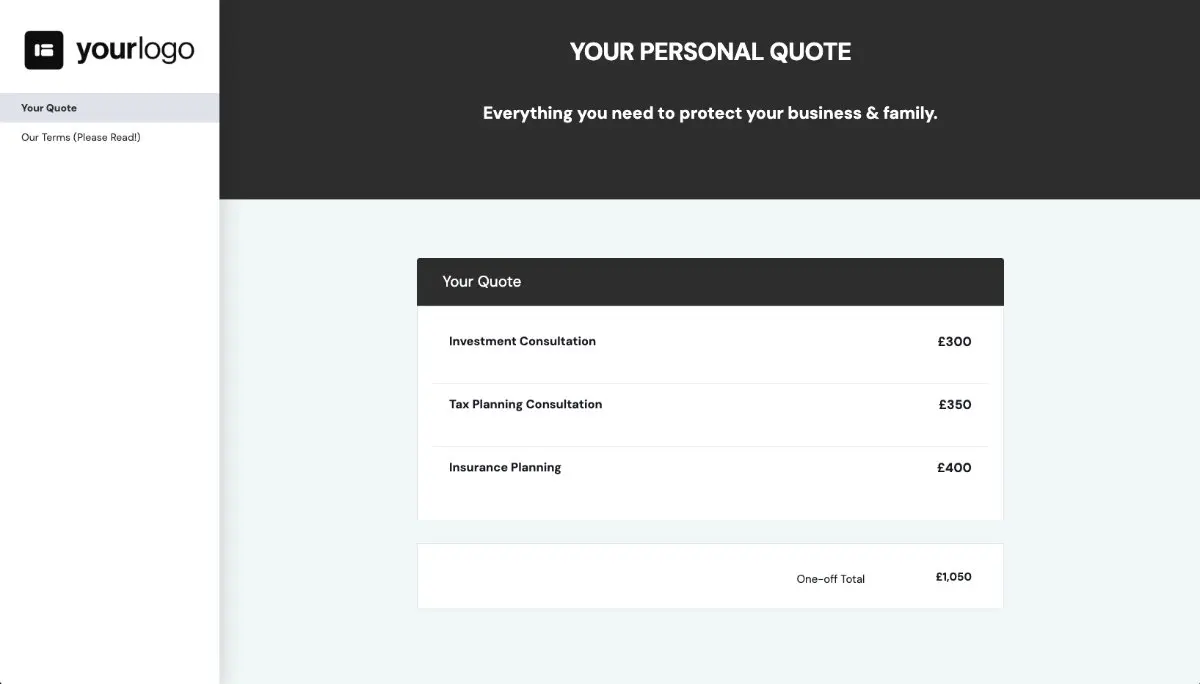1200x684 pixels.
Task: Open Our Terms (Please Read!) page
Action: pyautogui.click(x=78, y=137)
